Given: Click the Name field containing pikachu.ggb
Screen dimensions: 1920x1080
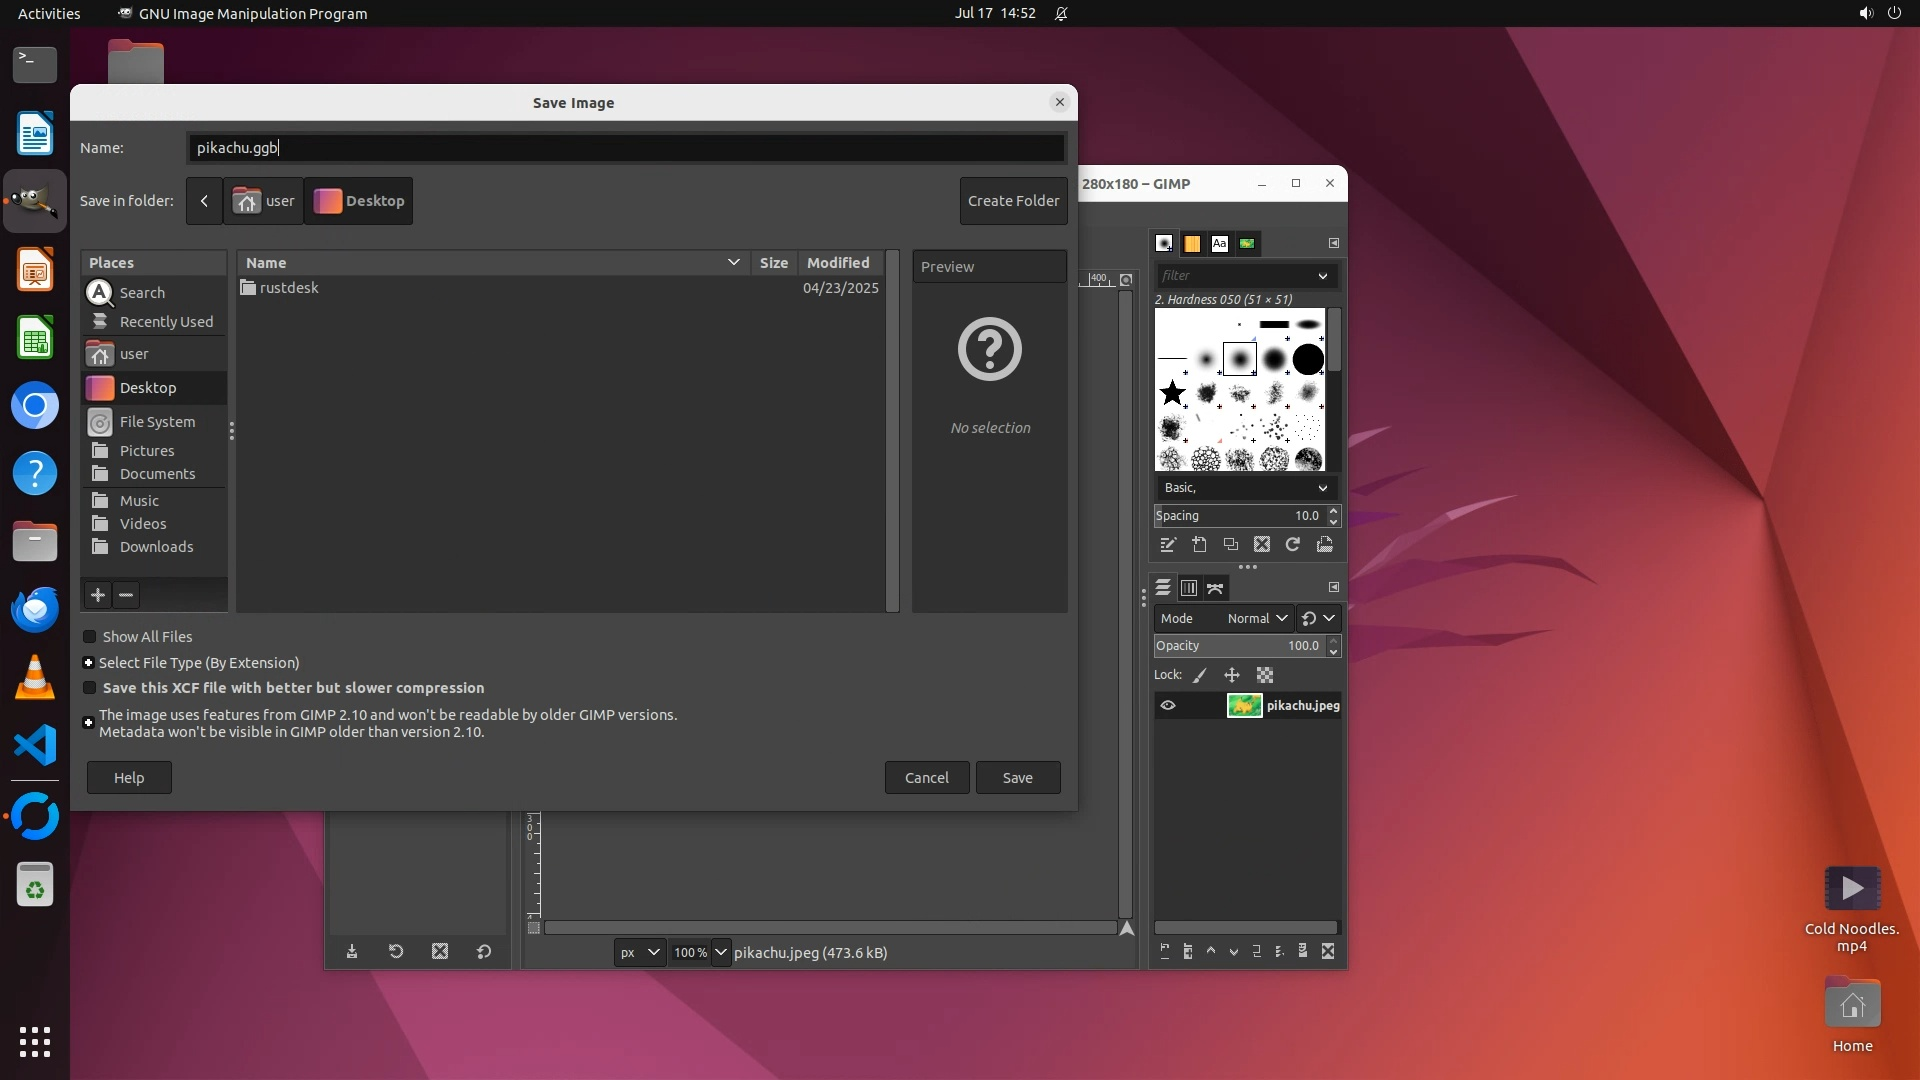Looking at the screenshot, I should tap(625, 148).
